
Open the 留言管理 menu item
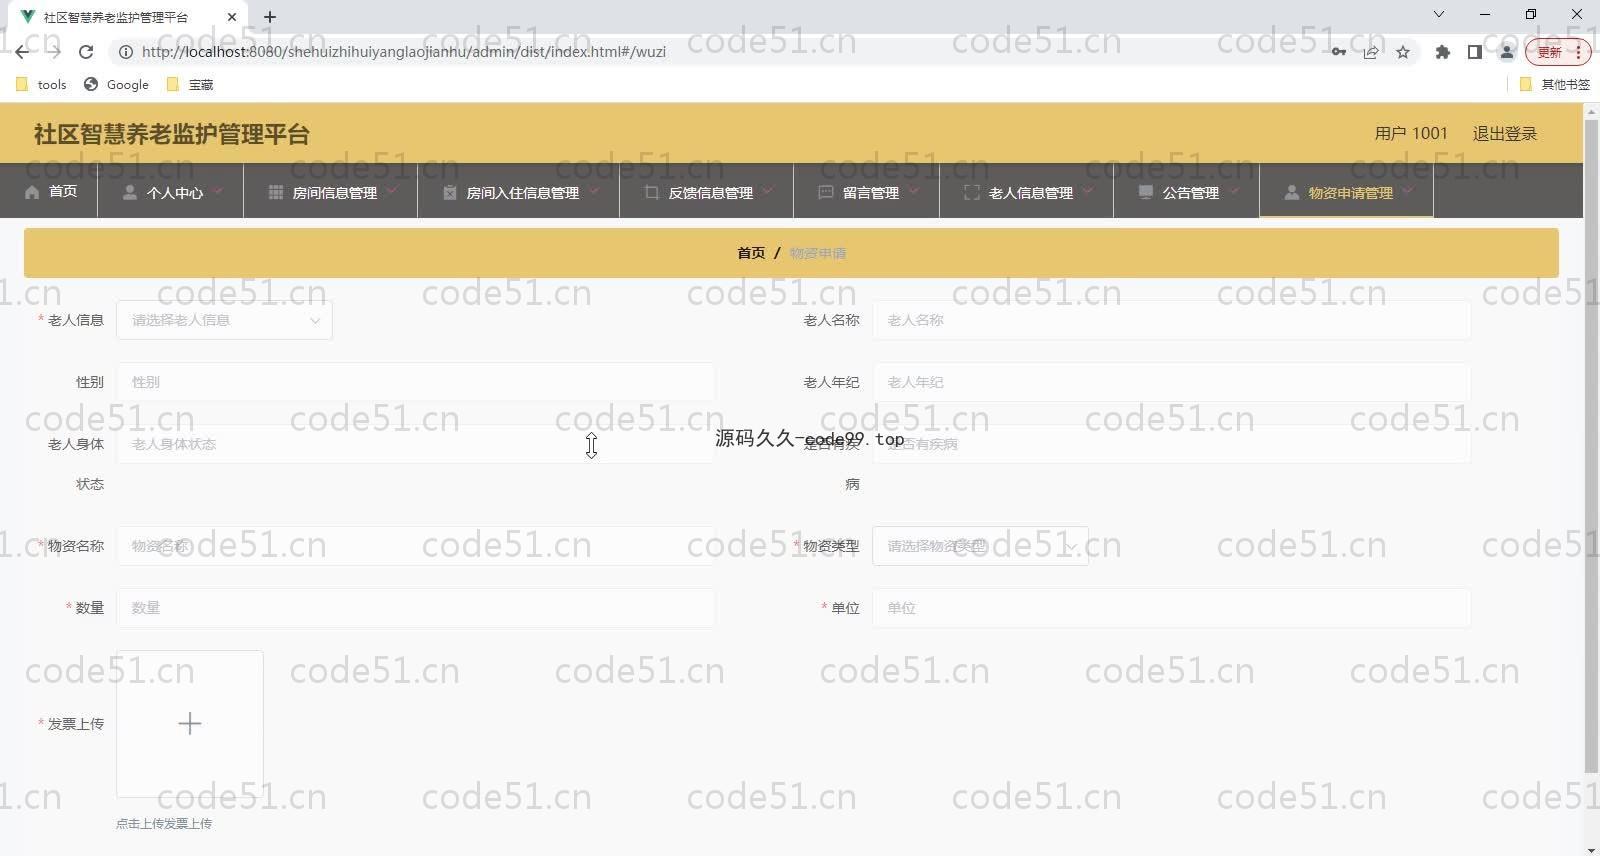[866, 191]
